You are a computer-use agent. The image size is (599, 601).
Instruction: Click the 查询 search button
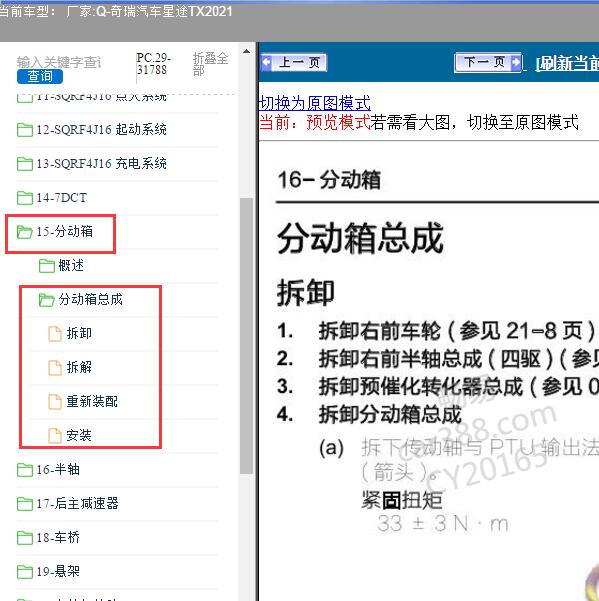click(x=40, y=76)
